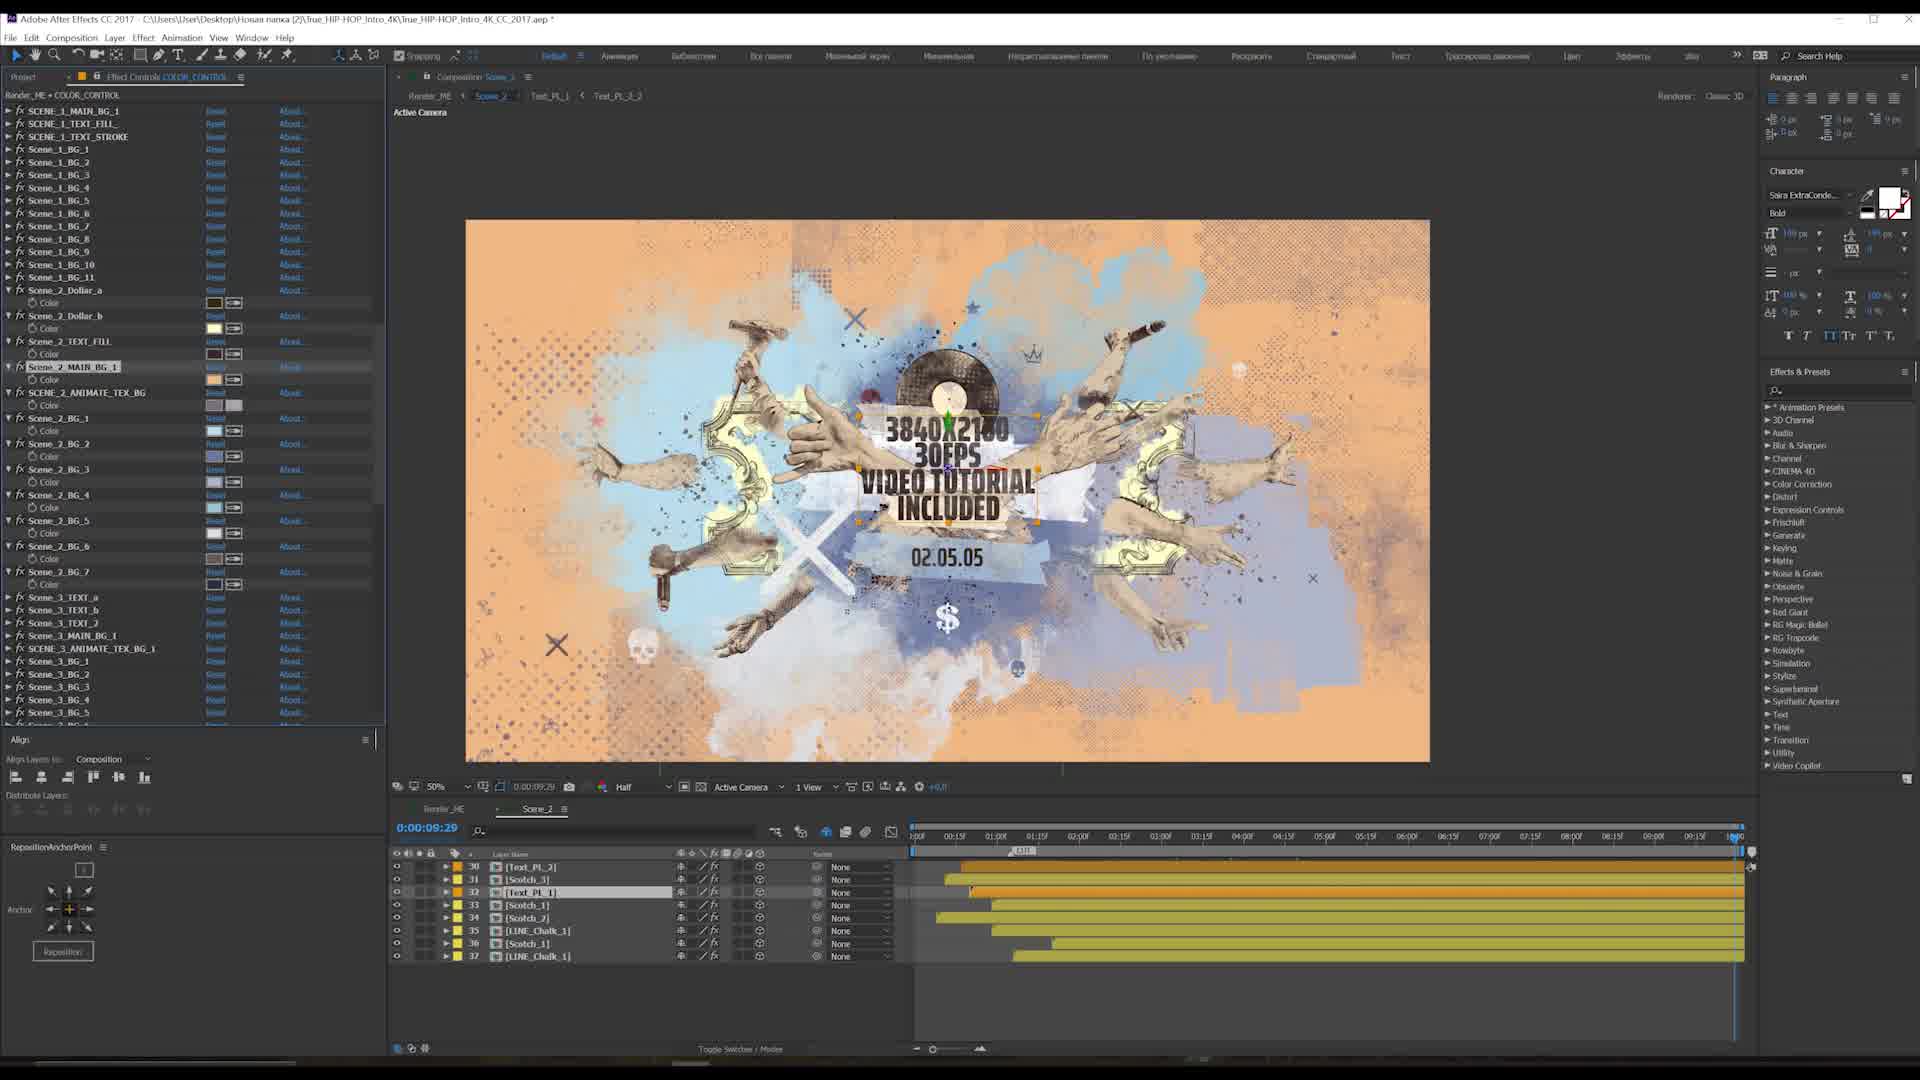1920x1080 pixels.
Task: Hide layer 32 Text_PL_1 eye toggle
Action: pyautogui.click(x=397, y=893)
